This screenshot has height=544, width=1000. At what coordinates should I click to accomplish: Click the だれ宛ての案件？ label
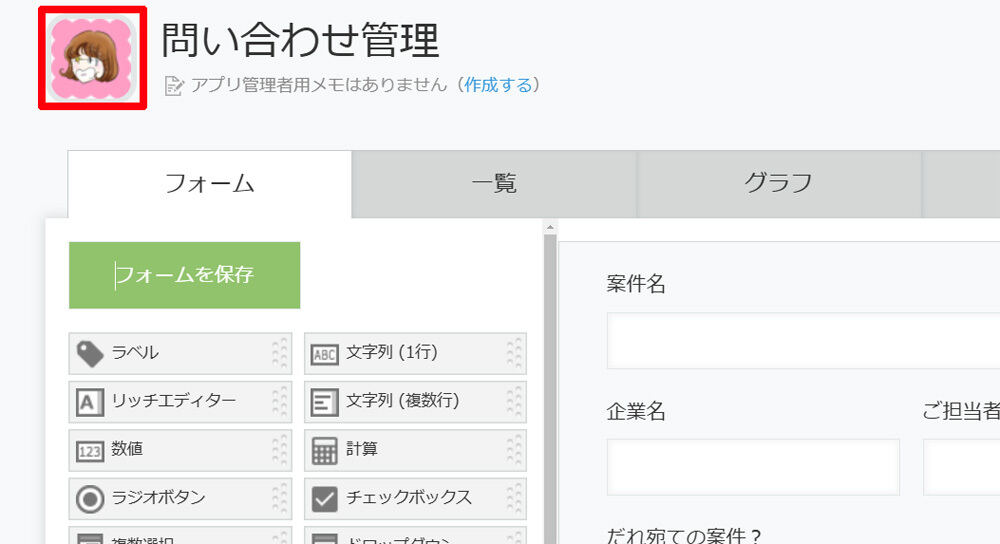(x=683, y=536)
